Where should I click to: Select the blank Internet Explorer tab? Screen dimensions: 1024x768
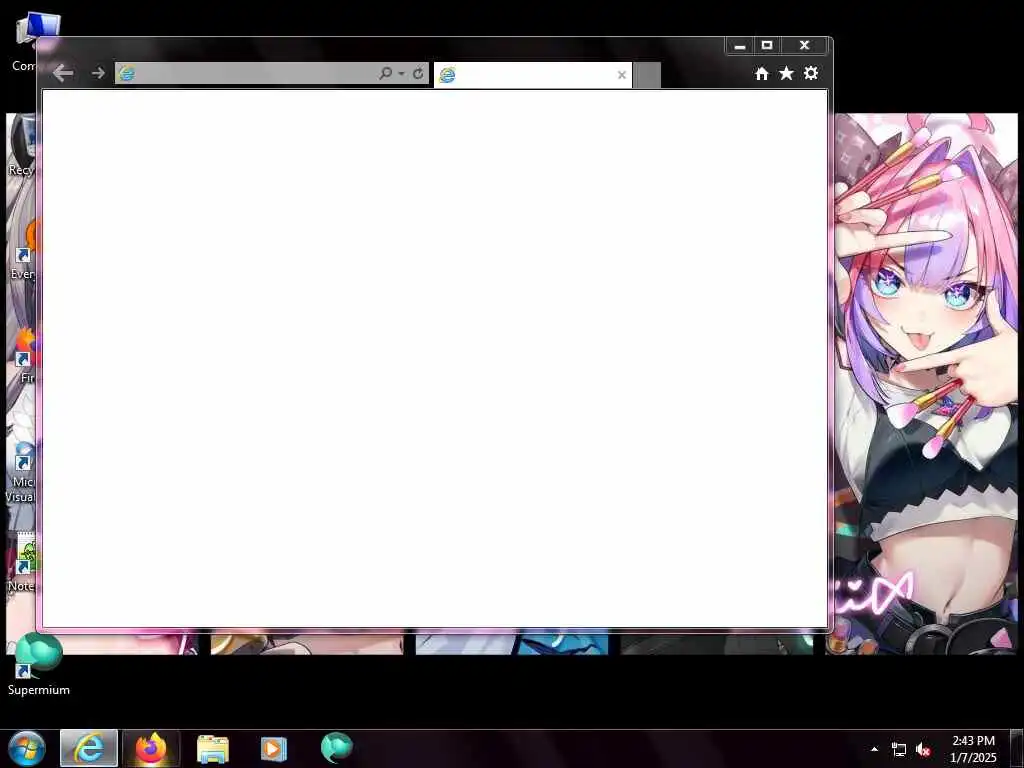pyautogui.click(x=533, y=74)
